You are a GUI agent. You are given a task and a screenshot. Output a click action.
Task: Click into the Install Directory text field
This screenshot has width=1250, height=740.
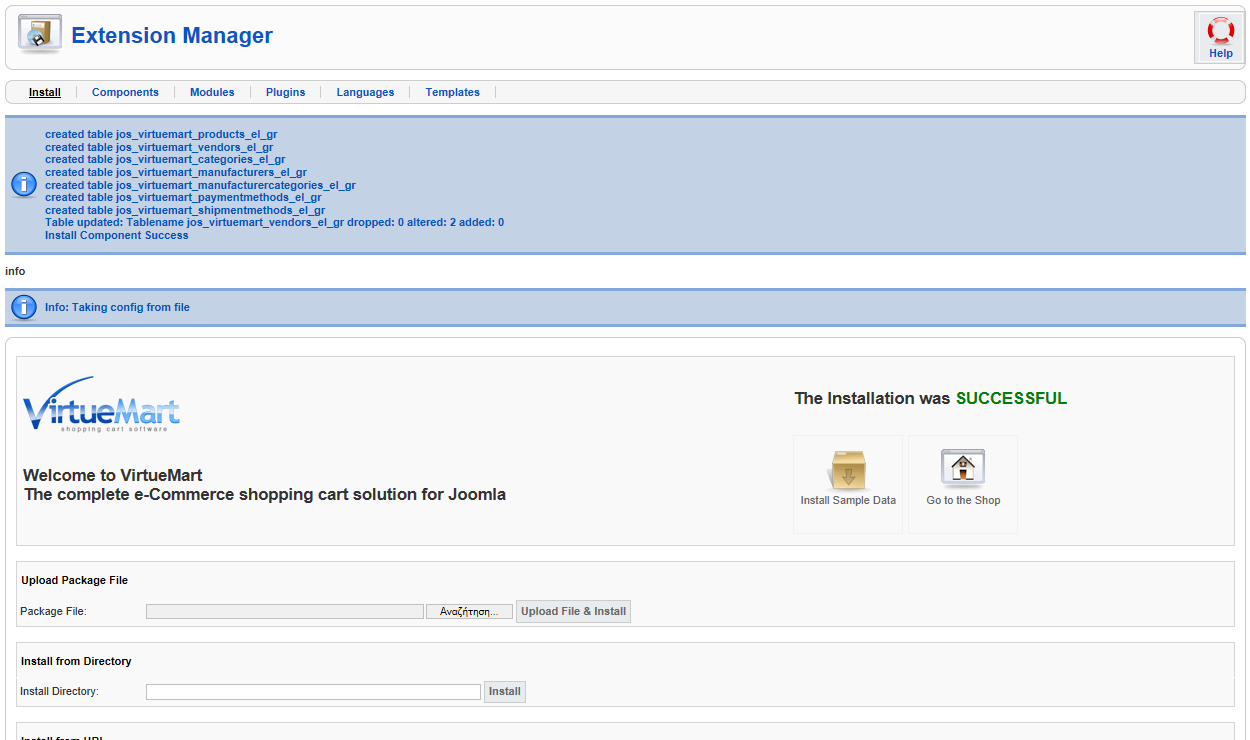(313, 692)
